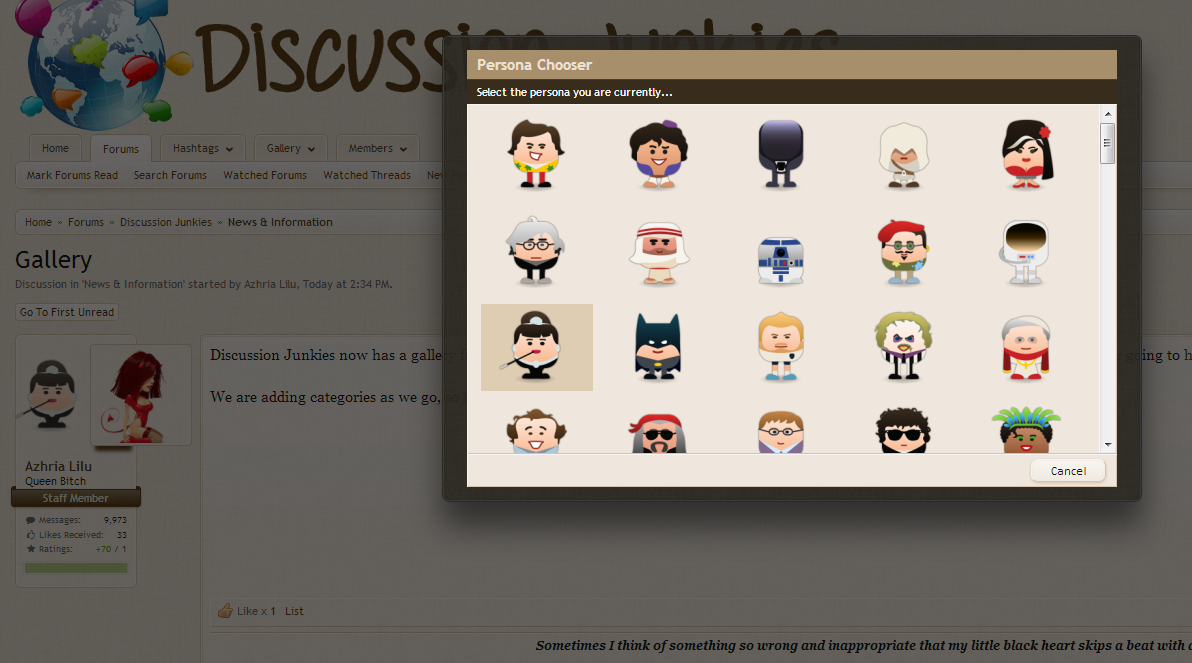Go to Watched Forums
1192x663 pixels.
pos(265,175)
